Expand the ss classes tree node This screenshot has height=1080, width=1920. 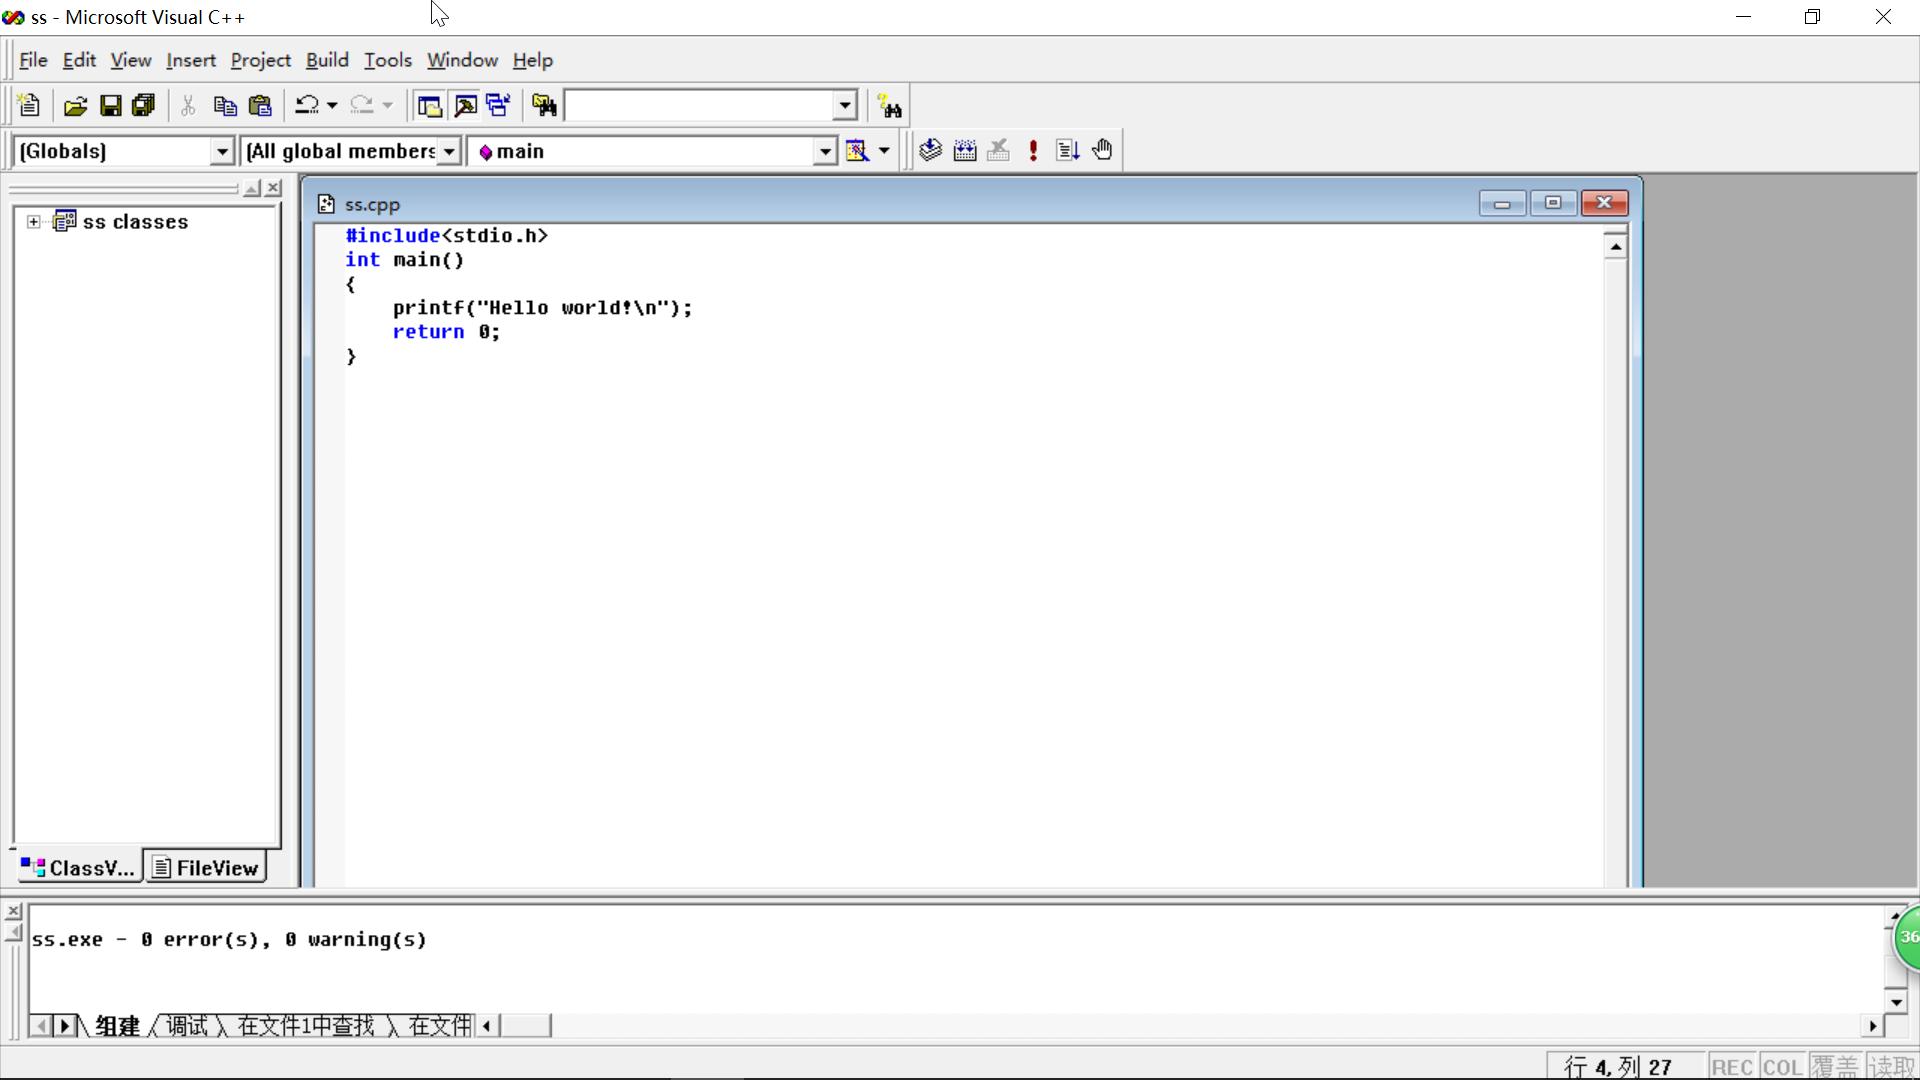[x=34, y=222]
